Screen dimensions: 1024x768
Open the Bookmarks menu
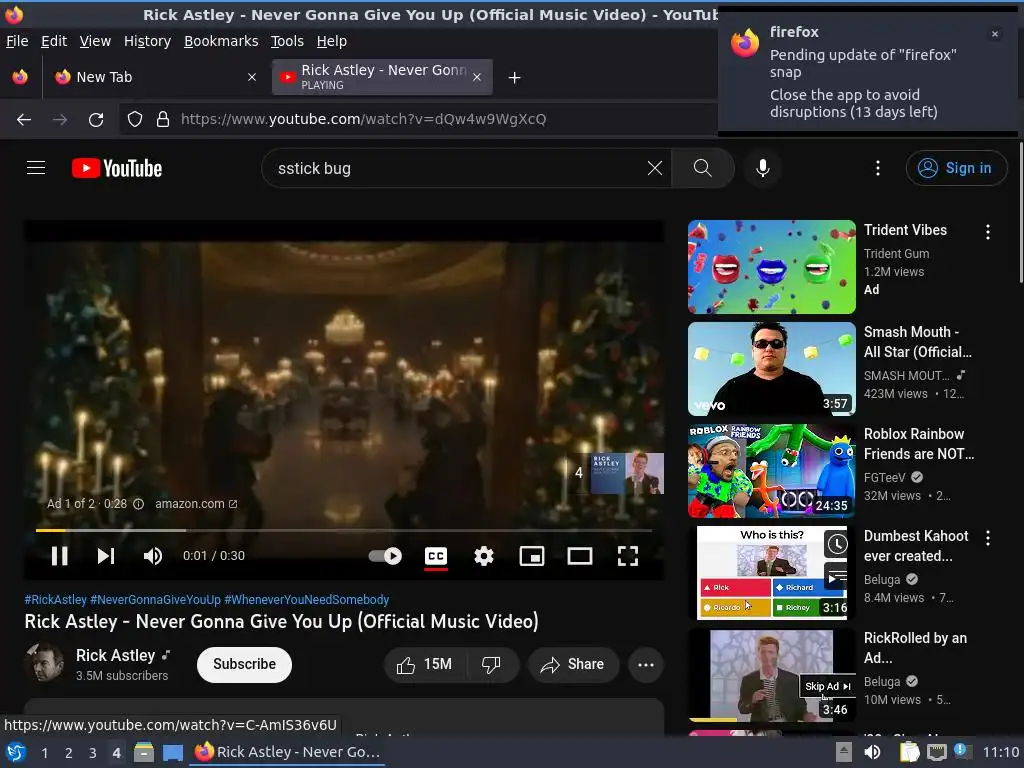(221, 41)
